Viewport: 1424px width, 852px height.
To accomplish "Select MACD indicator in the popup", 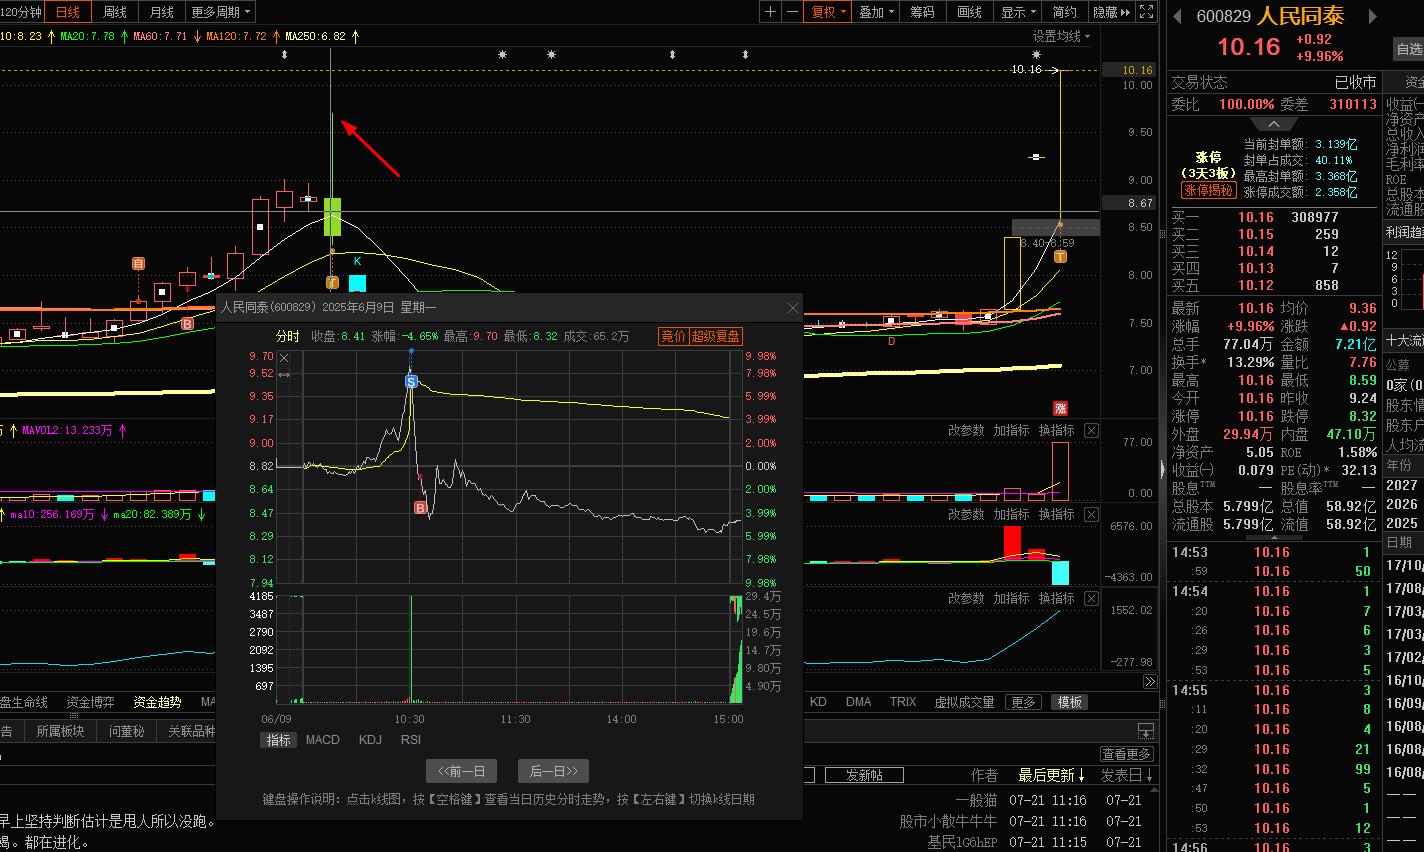I will pyautogui.click(x=323, y=740).
